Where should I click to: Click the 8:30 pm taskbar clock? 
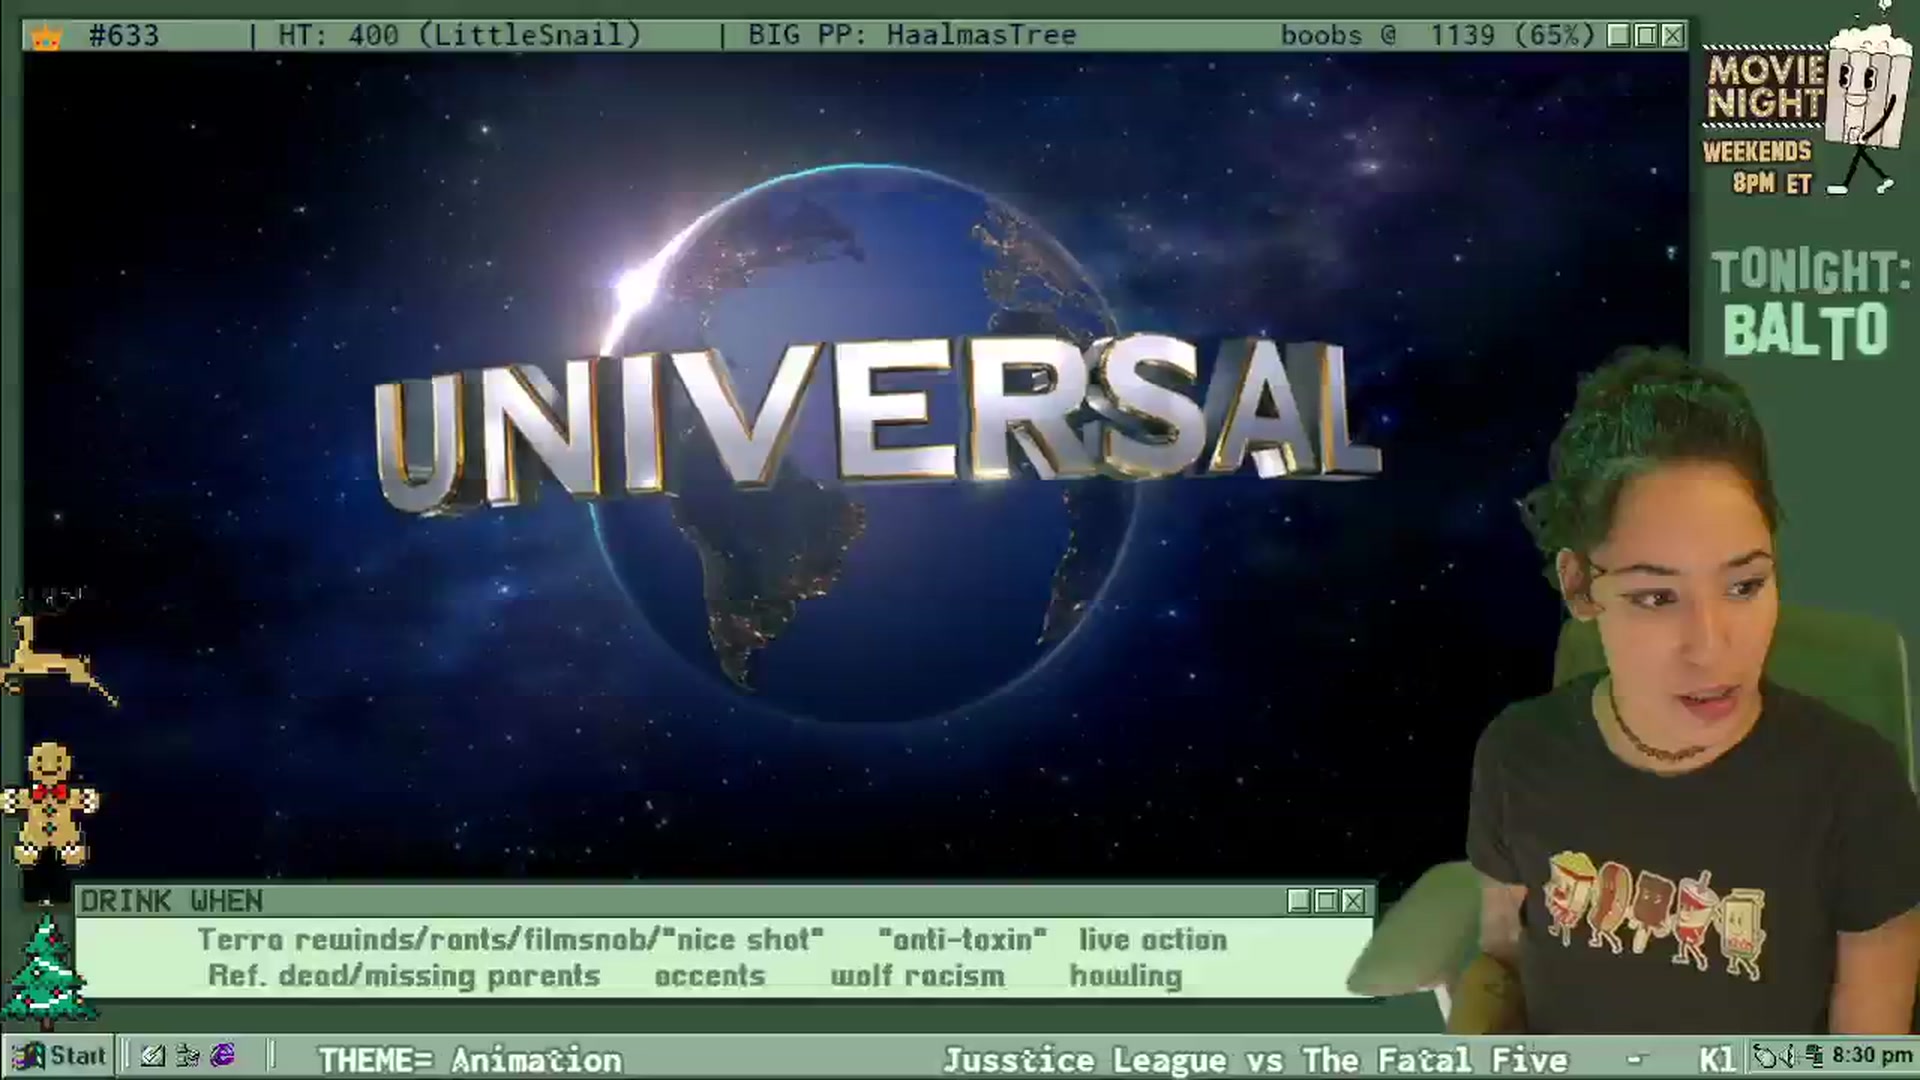click(1871, 1056)
